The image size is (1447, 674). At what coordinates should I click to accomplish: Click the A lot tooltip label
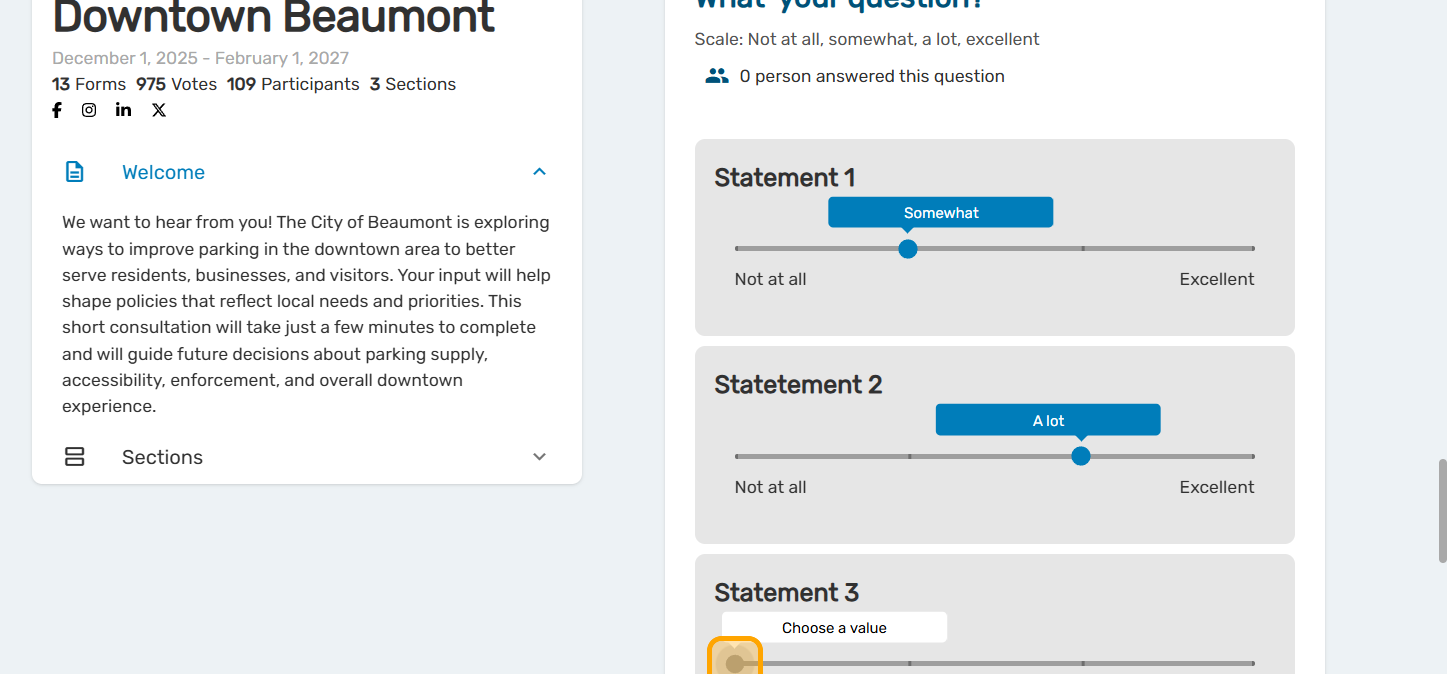[1048, 421]
